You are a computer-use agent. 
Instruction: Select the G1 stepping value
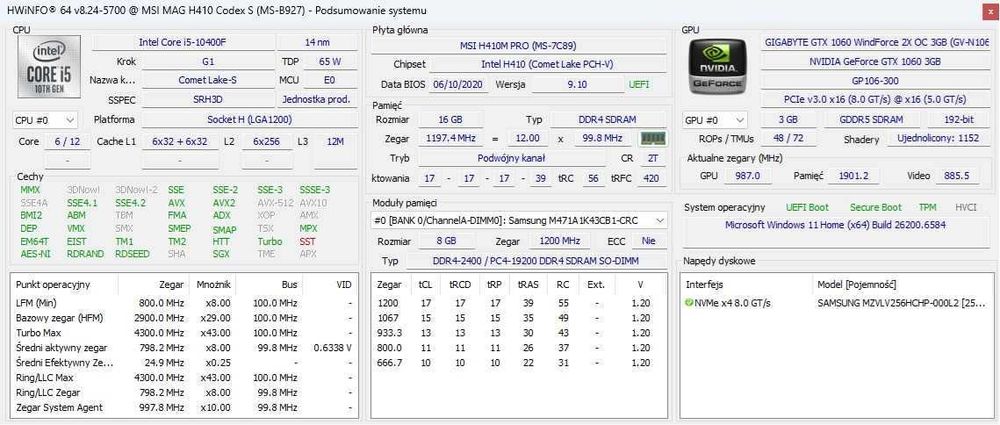(x=208, y=62)
